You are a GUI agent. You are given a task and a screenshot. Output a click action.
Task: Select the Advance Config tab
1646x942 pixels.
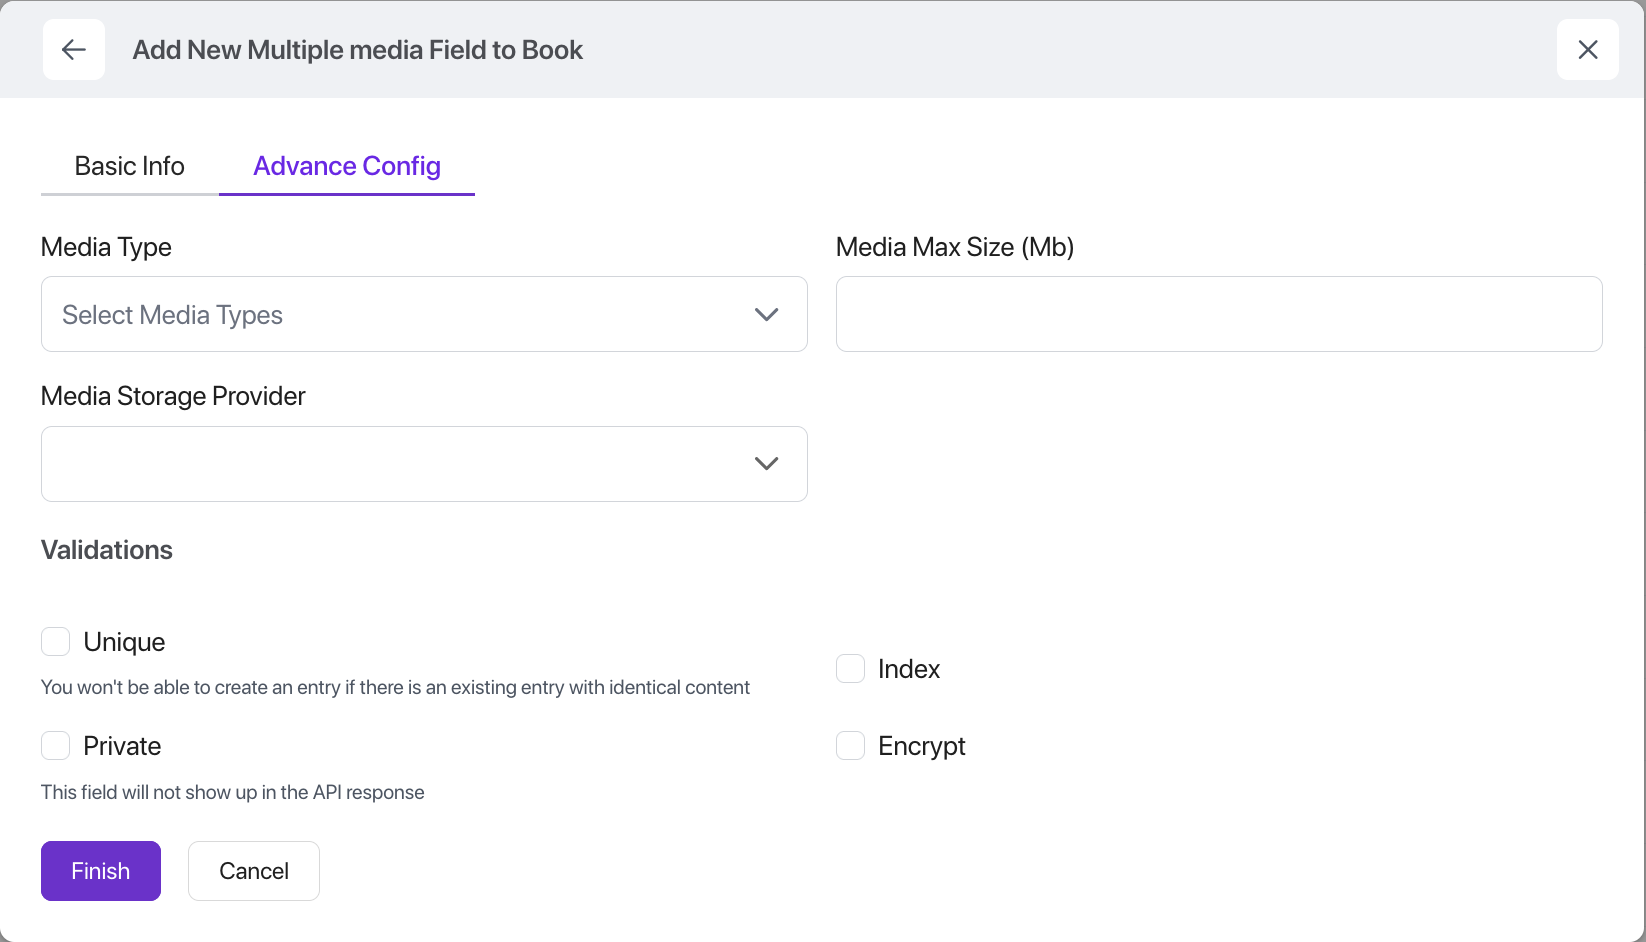[346, 166]
